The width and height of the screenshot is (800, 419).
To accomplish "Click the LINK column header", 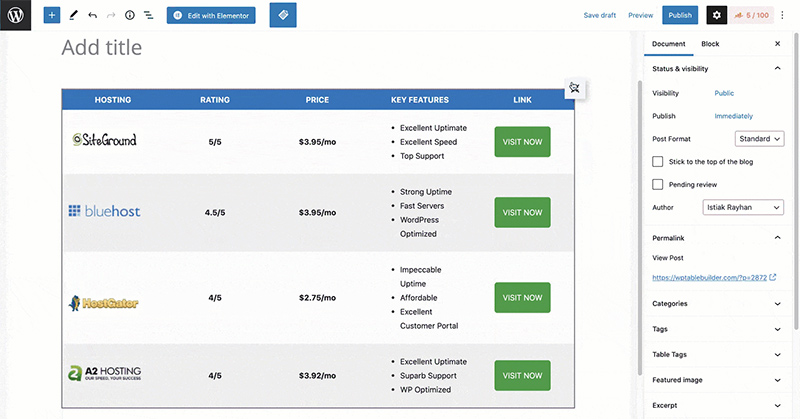I will point(522,100).
